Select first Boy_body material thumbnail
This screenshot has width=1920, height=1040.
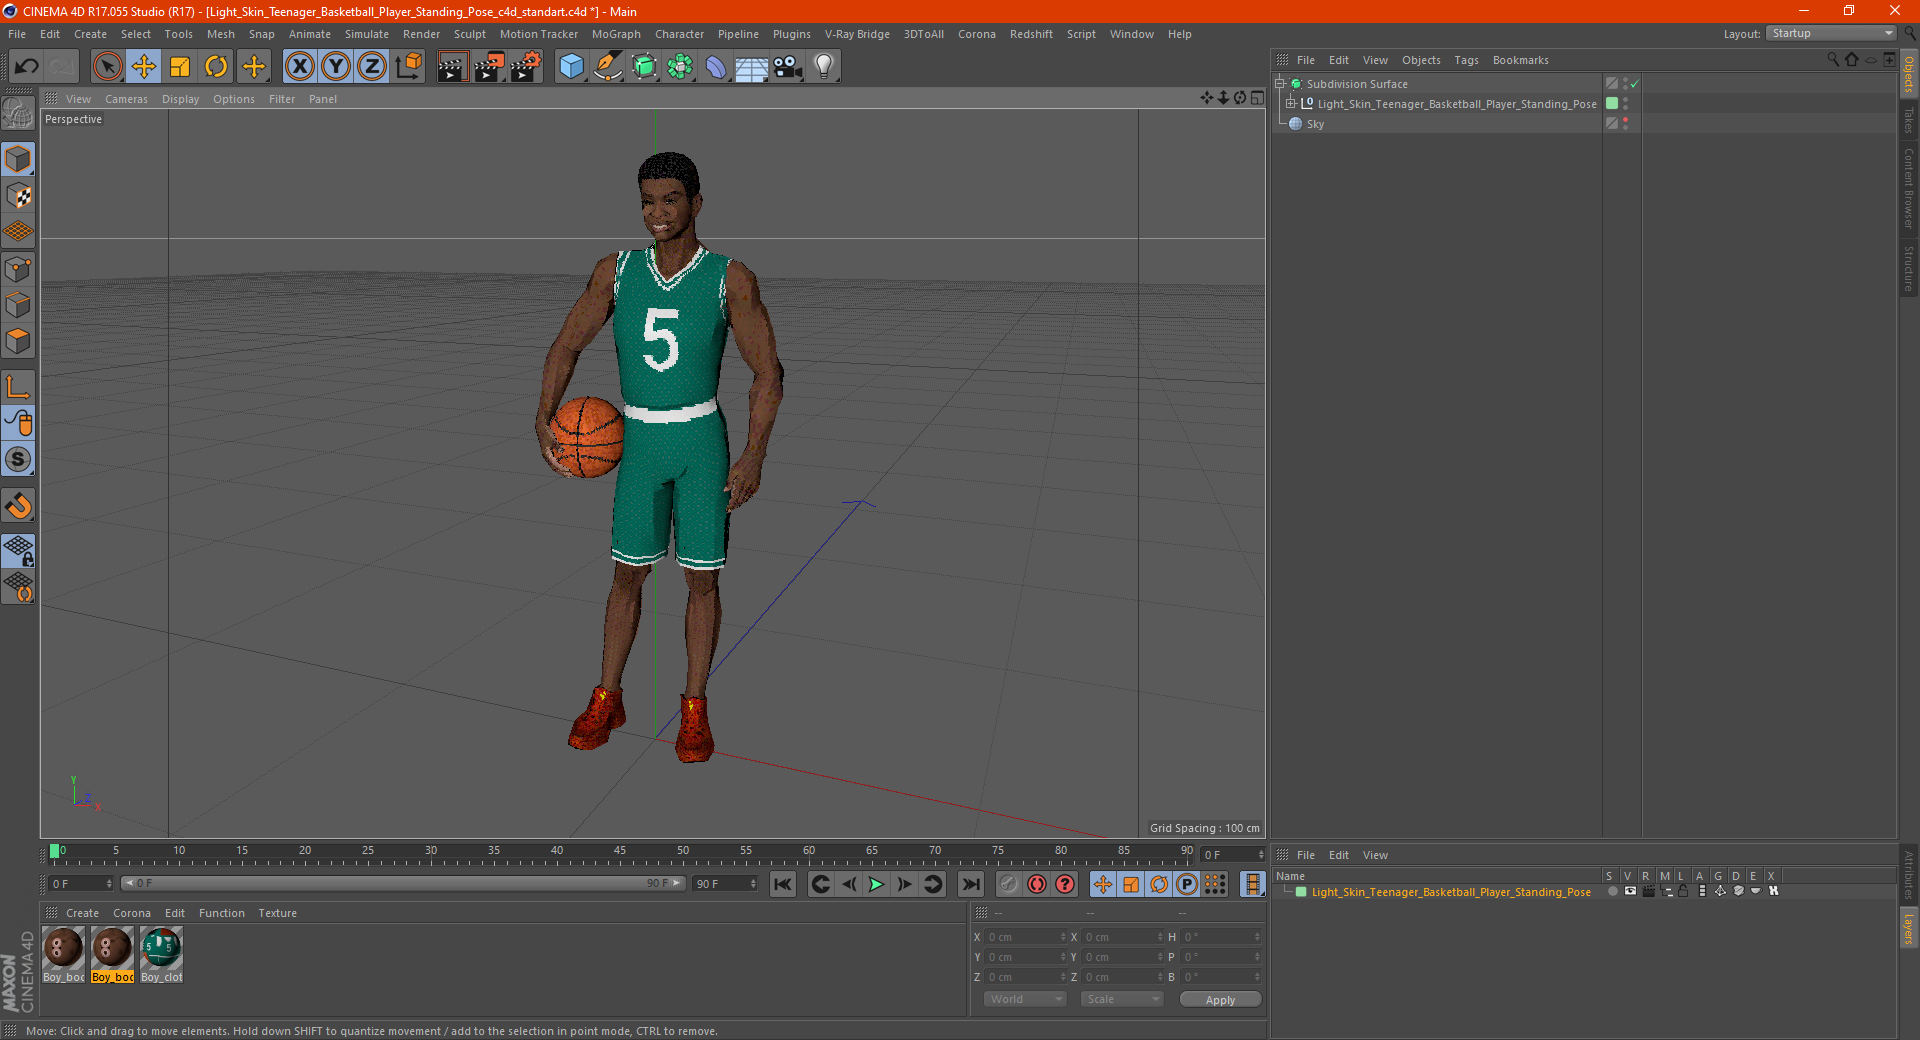(63, 955)
